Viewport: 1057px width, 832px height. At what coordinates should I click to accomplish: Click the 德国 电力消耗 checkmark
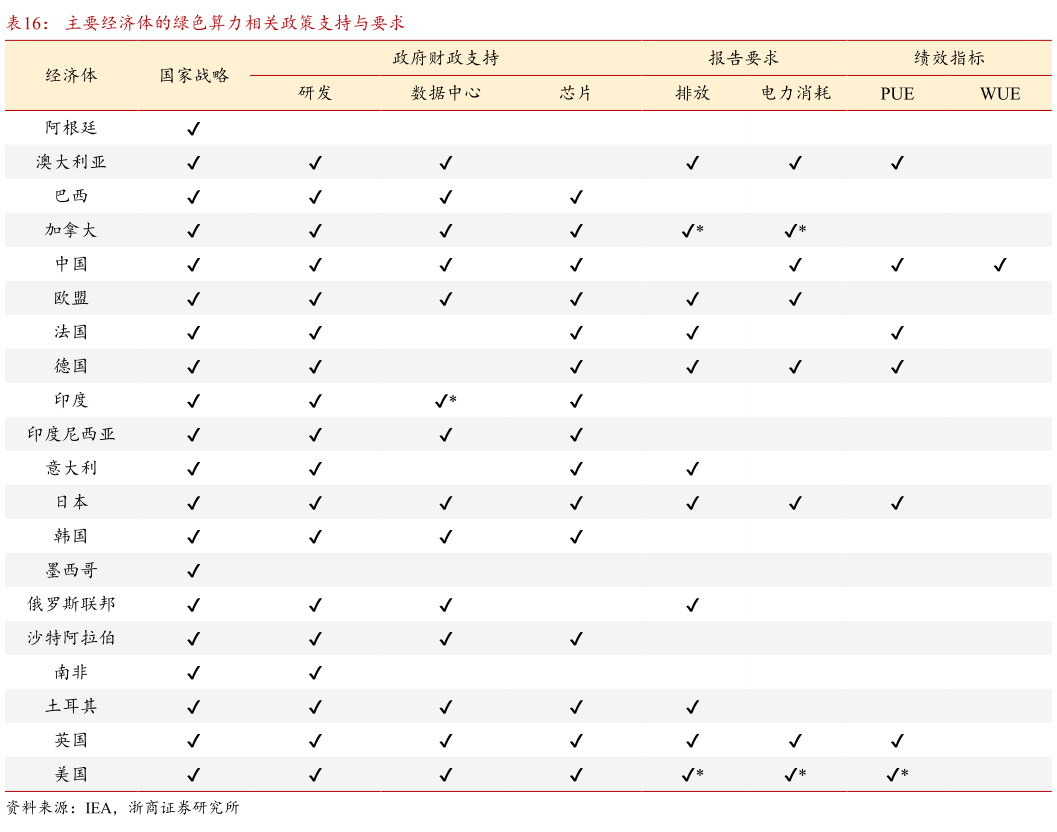795,367
